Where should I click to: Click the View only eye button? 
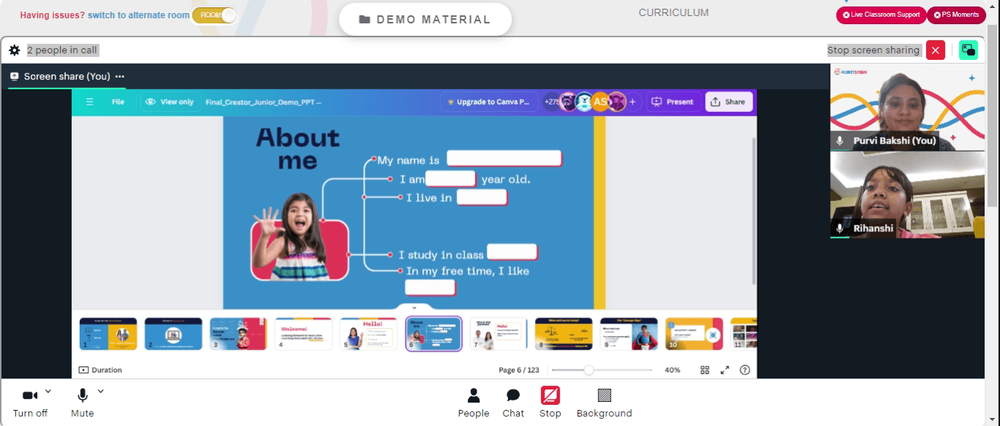point(170,102)
